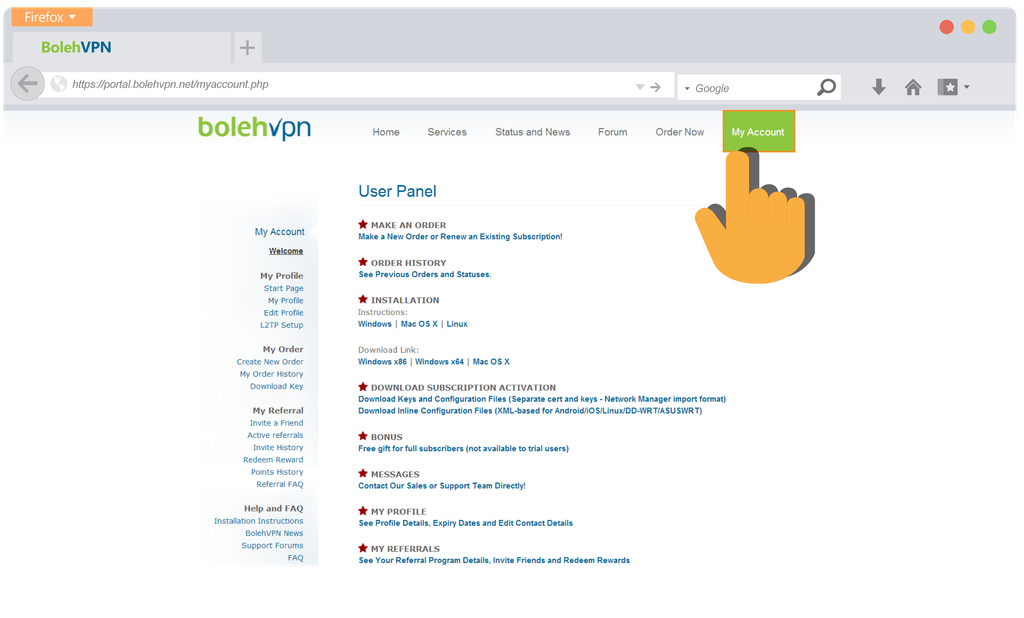Open Referral FAQ link
The image size is (1024, 618).
[280, 484]
